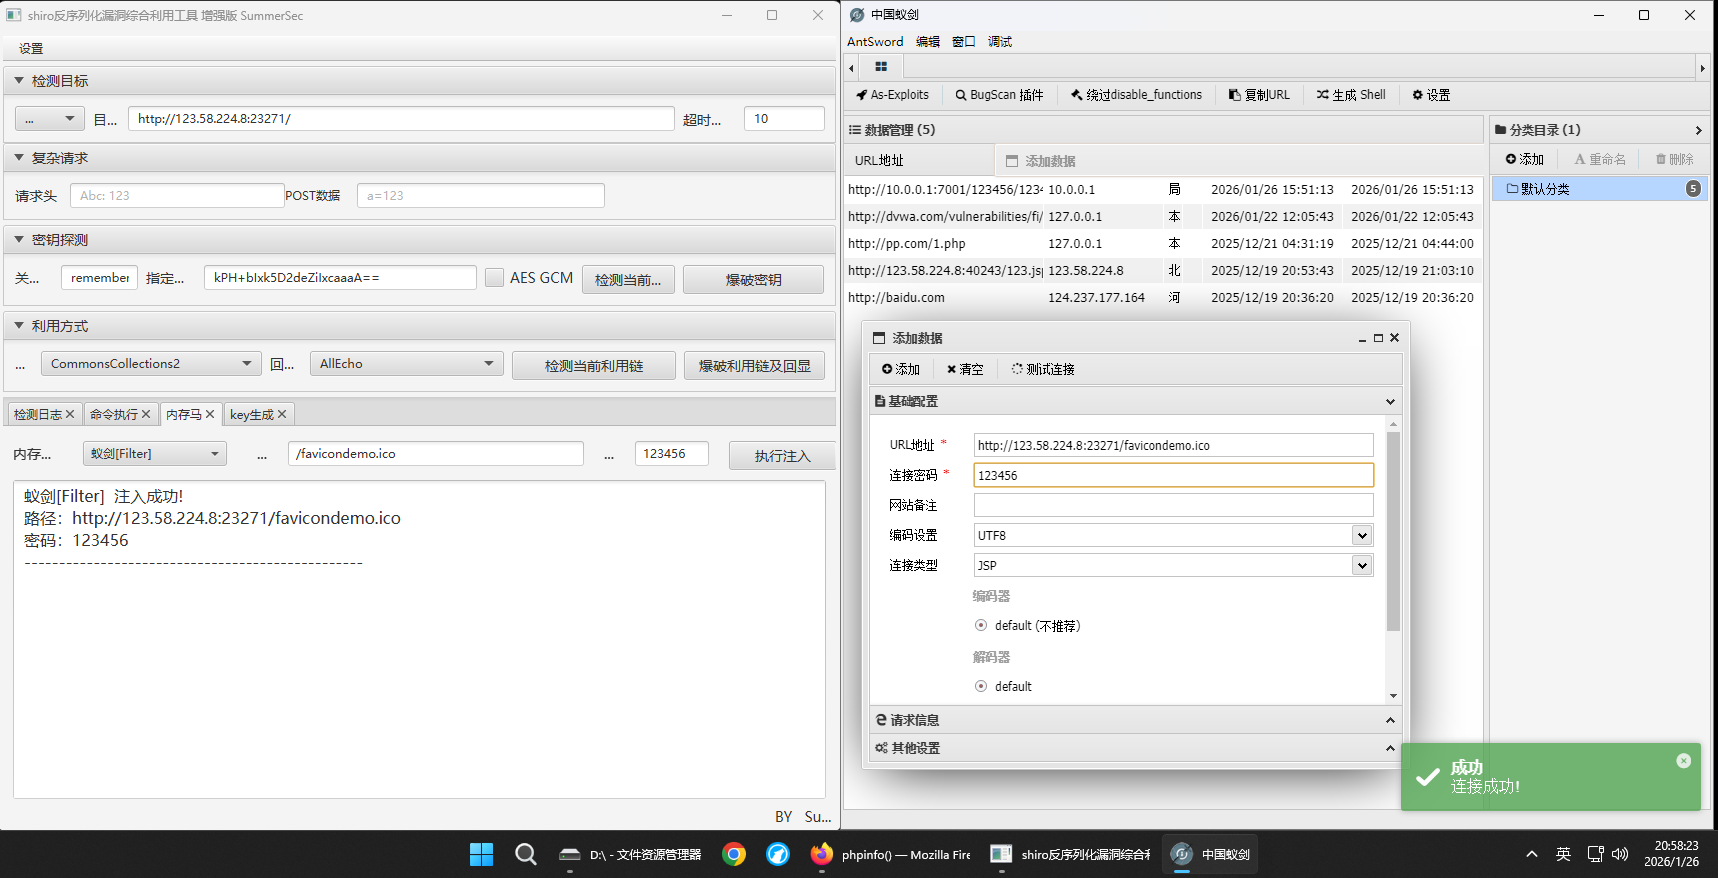Minimize the Add Data dialog

click(x=1362, y=338)
